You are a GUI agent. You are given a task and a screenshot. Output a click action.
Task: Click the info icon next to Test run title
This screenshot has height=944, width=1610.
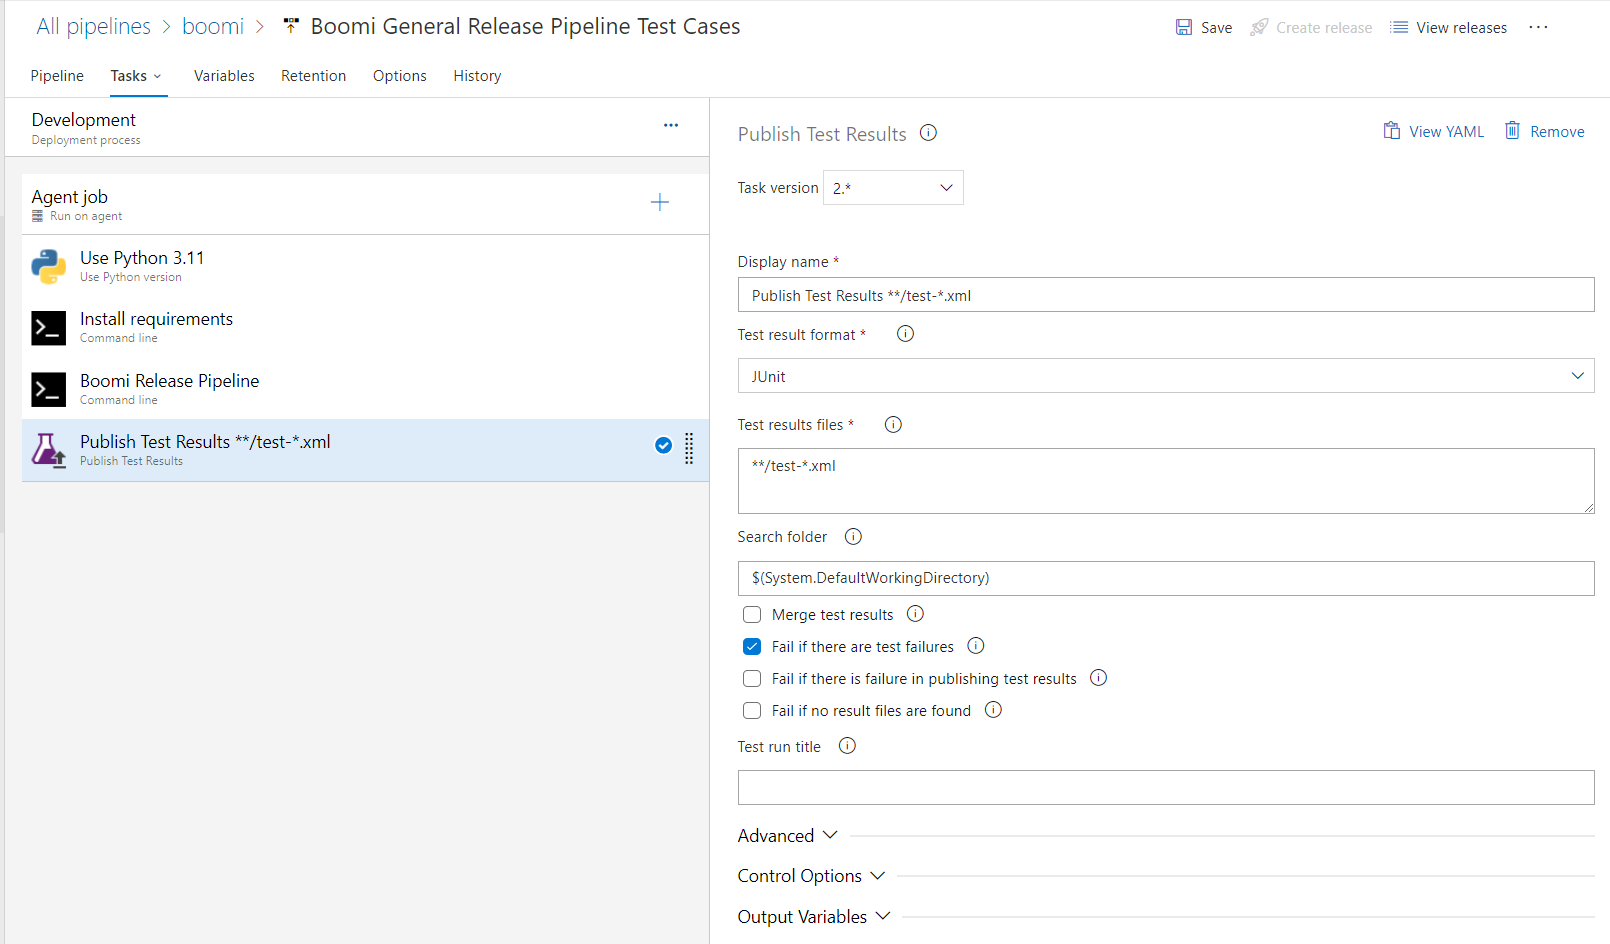[x=847, y=746]
